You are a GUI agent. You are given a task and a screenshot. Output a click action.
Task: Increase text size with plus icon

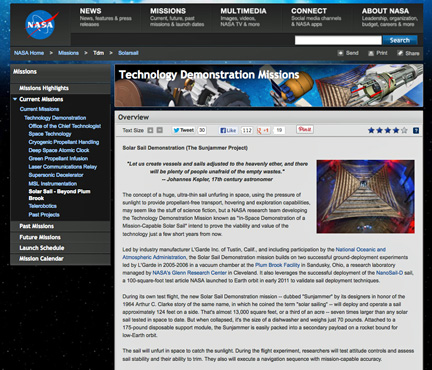[x=150, y=130]
